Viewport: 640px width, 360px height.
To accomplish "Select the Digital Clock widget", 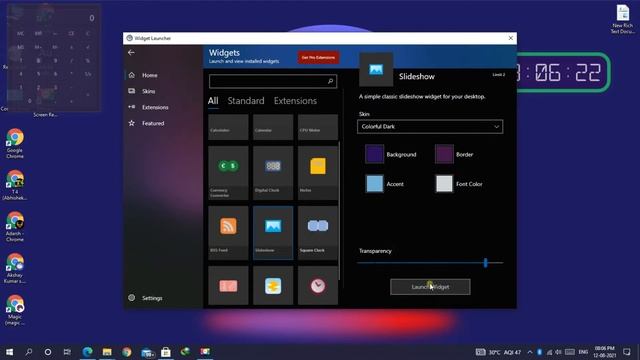I will coord(273,173).
